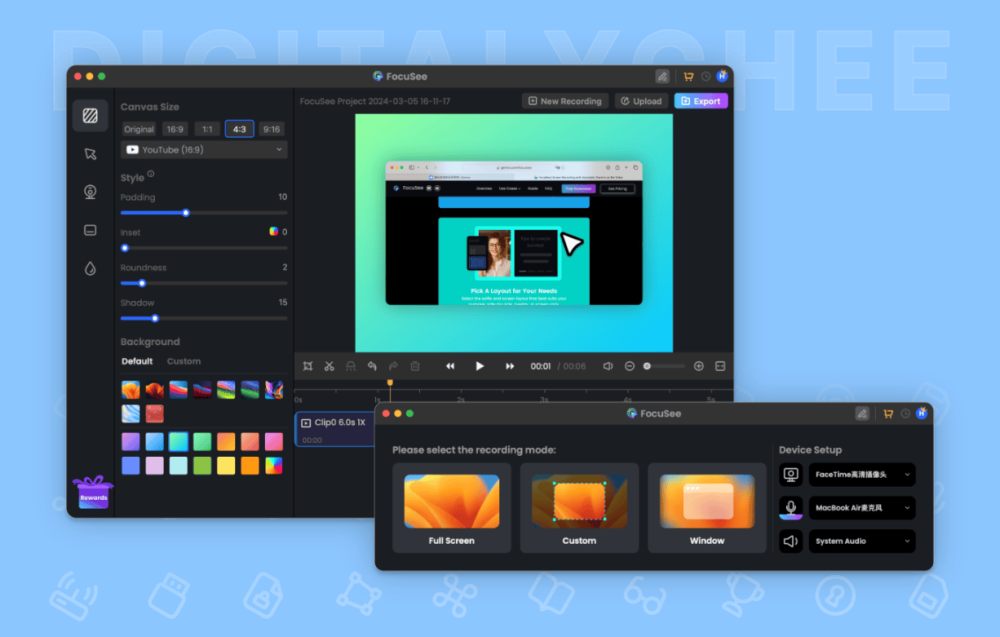Open the watermark droplet sidebar icon
Image resolution: width=1000 pixels, height=637 pixels.
pos(90,268)
